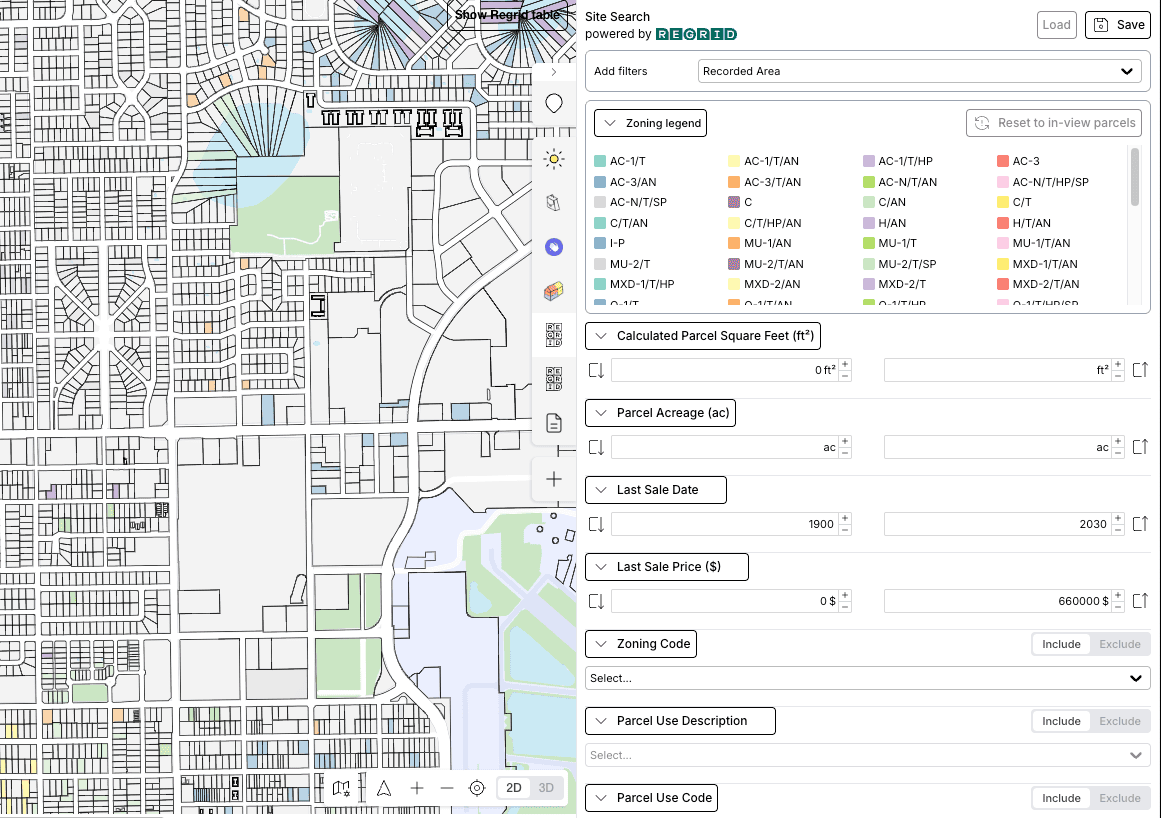The image size is (1161, 818).
Task: Collapse the Last Sale Price section
Action: coord(666,567)
